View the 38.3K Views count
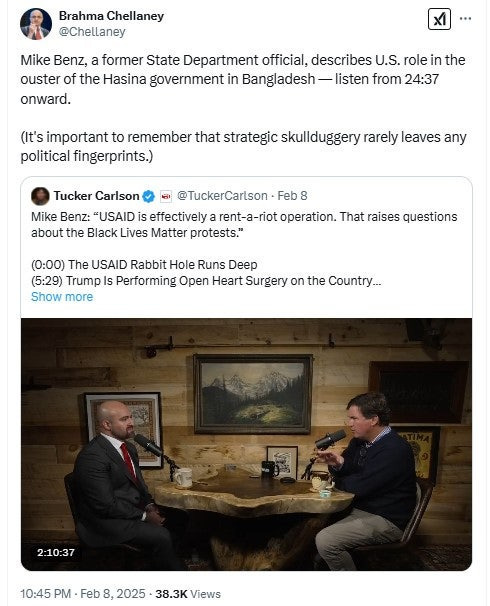 coord(188,594)
